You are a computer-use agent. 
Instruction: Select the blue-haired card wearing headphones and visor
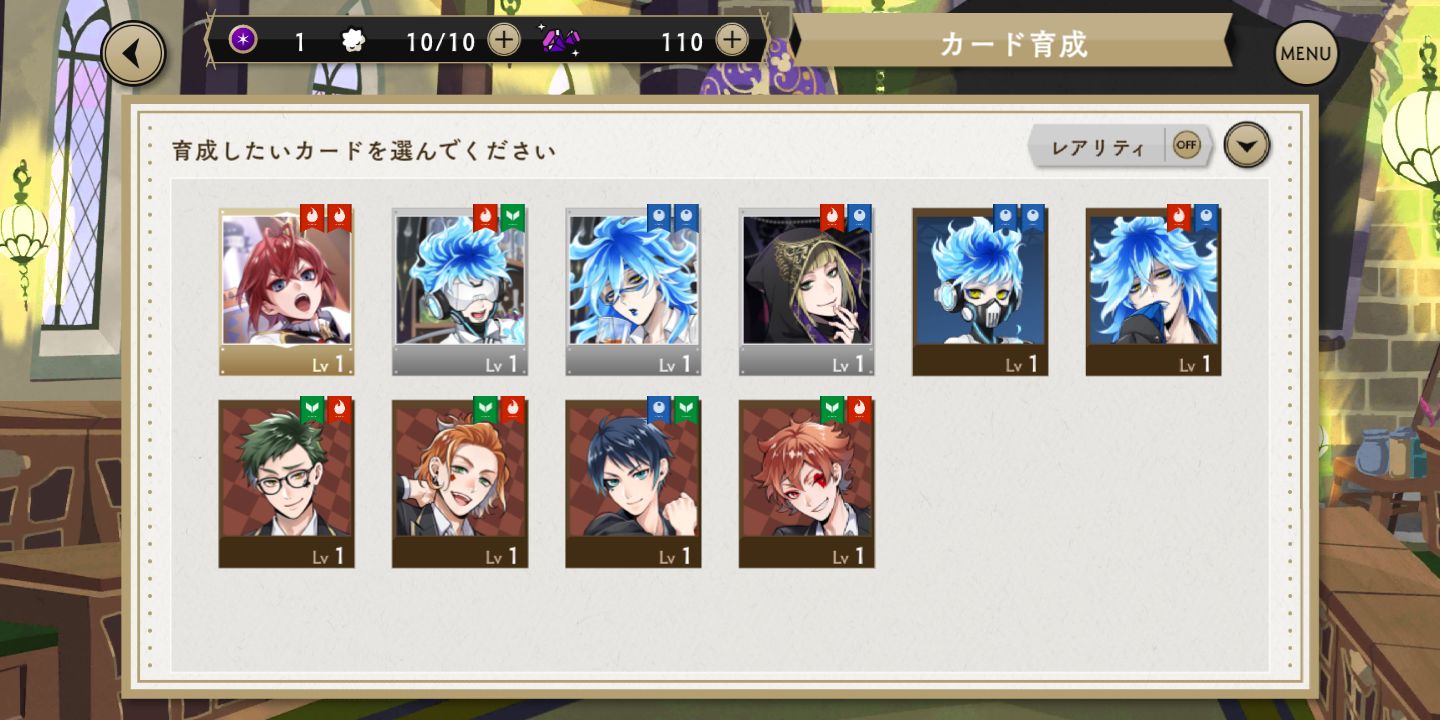[460, 291]
